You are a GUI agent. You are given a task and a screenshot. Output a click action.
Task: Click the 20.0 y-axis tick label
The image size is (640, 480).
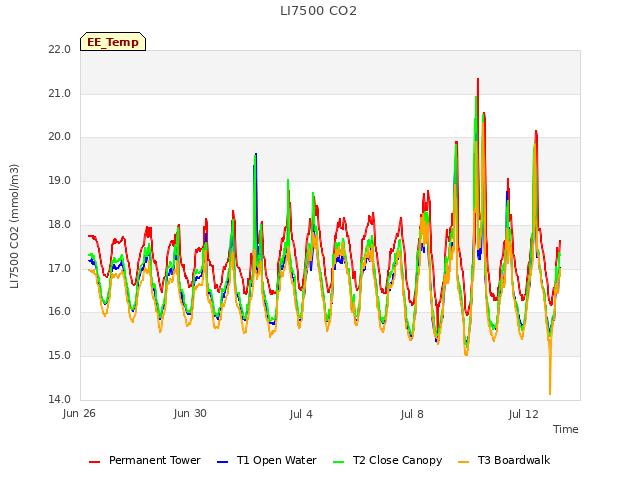coord(60,137)
